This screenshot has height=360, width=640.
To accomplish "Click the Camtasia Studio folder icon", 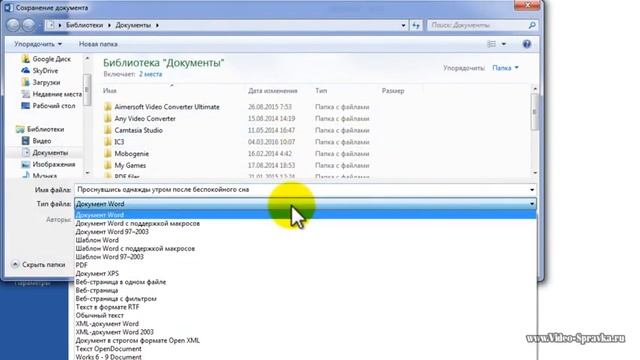I will coord(108,130).
